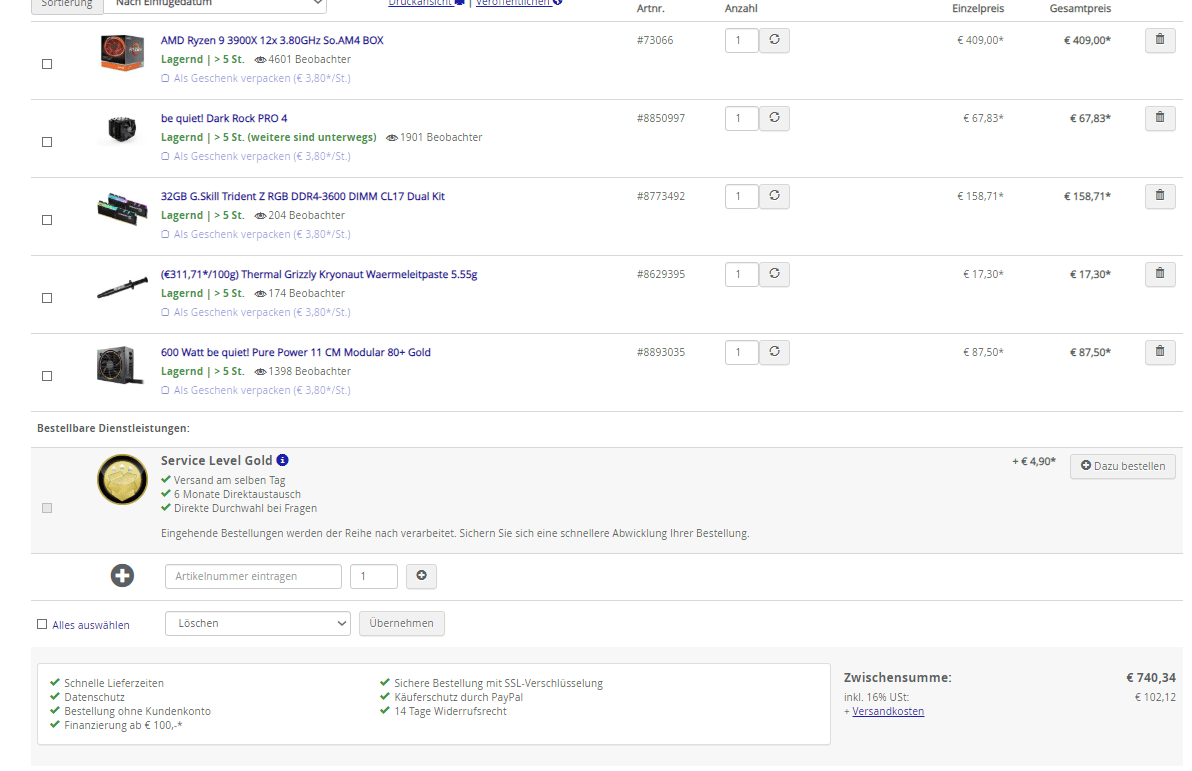This screenshot has width=1192, height=771.
Task: Click article number #8629395
Action: [661, 274]
